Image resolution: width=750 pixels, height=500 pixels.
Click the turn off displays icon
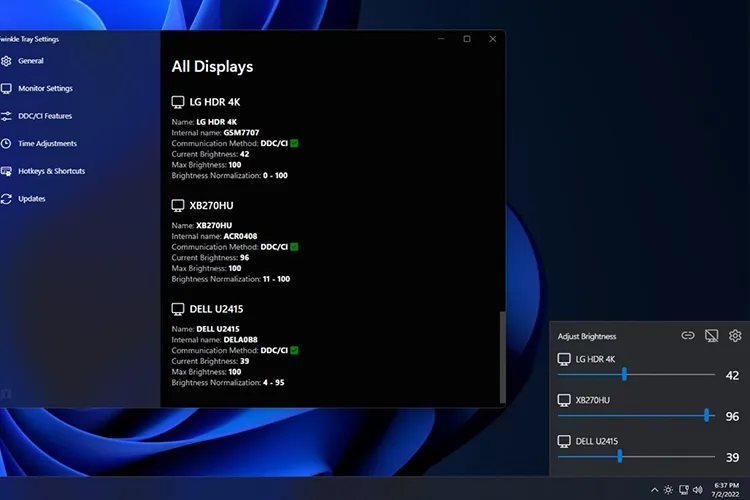tap(712, 336)
